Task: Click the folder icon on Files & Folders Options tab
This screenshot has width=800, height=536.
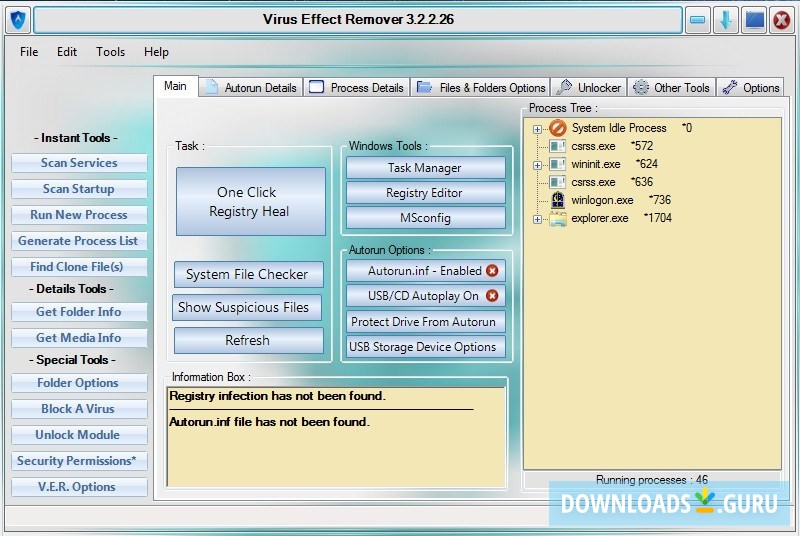Action: pos(424,87)
